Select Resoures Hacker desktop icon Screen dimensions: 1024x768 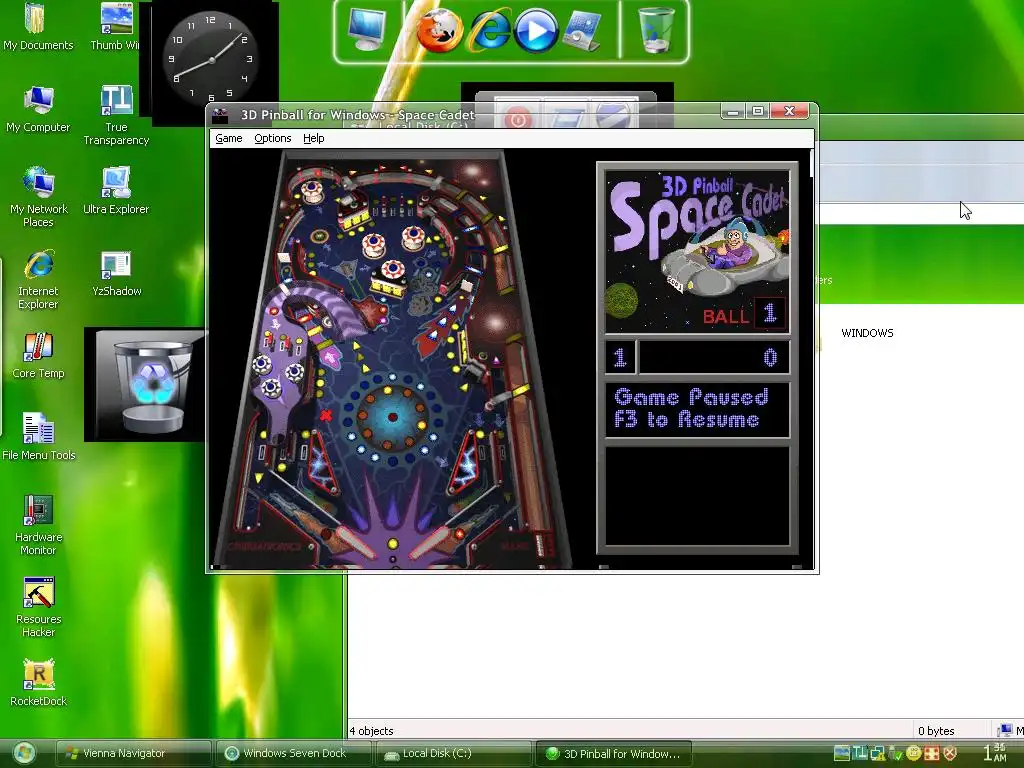click(39, 607)
